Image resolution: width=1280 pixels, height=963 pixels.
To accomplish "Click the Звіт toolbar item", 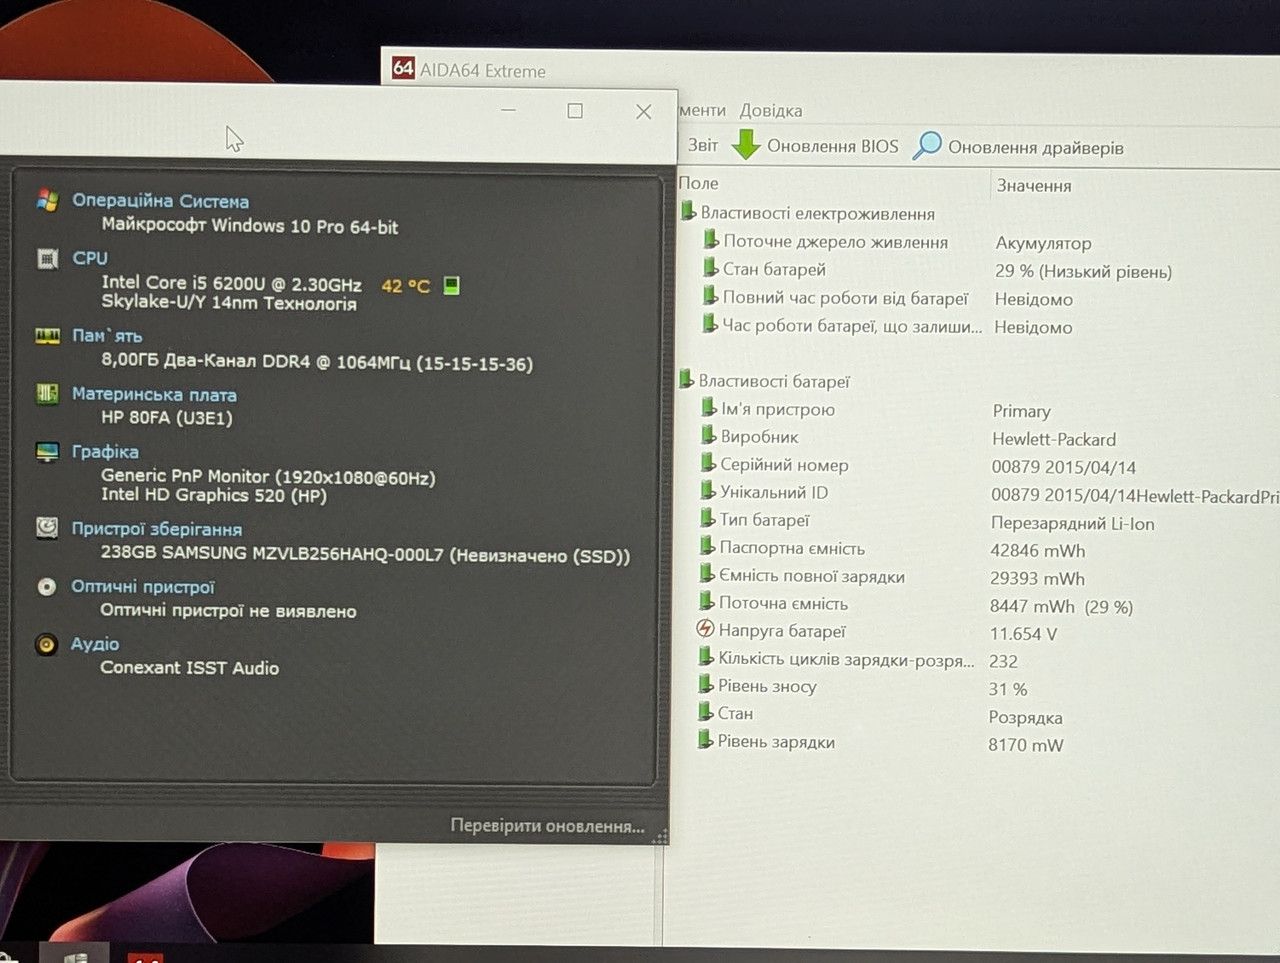I will click(x=703, y=145).
